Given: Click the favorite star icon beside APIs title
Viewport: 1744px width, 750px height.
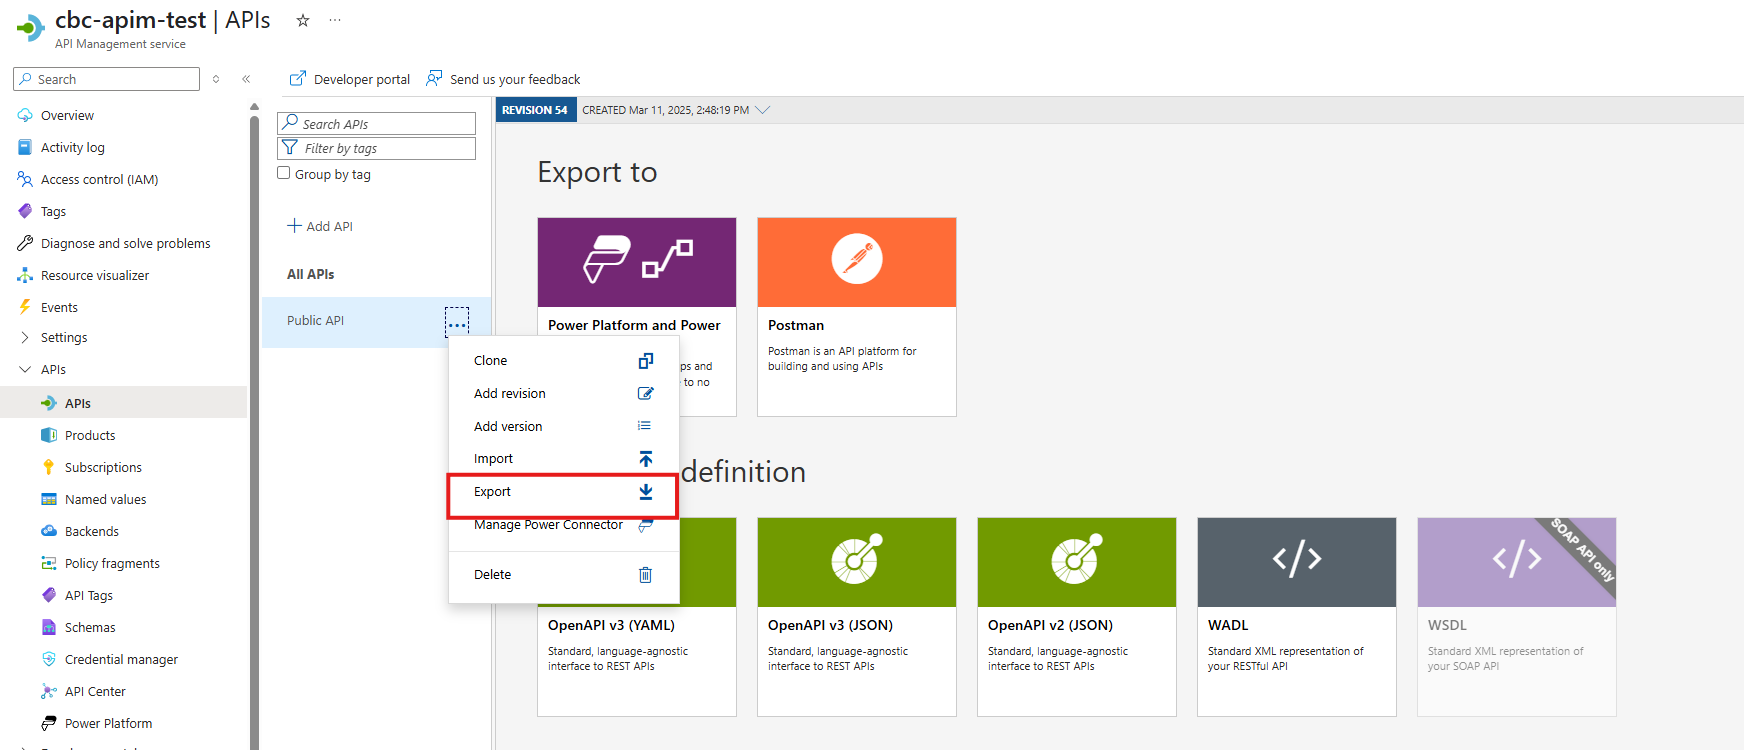Looking at the screenshot, I should [x=303, y=20].
